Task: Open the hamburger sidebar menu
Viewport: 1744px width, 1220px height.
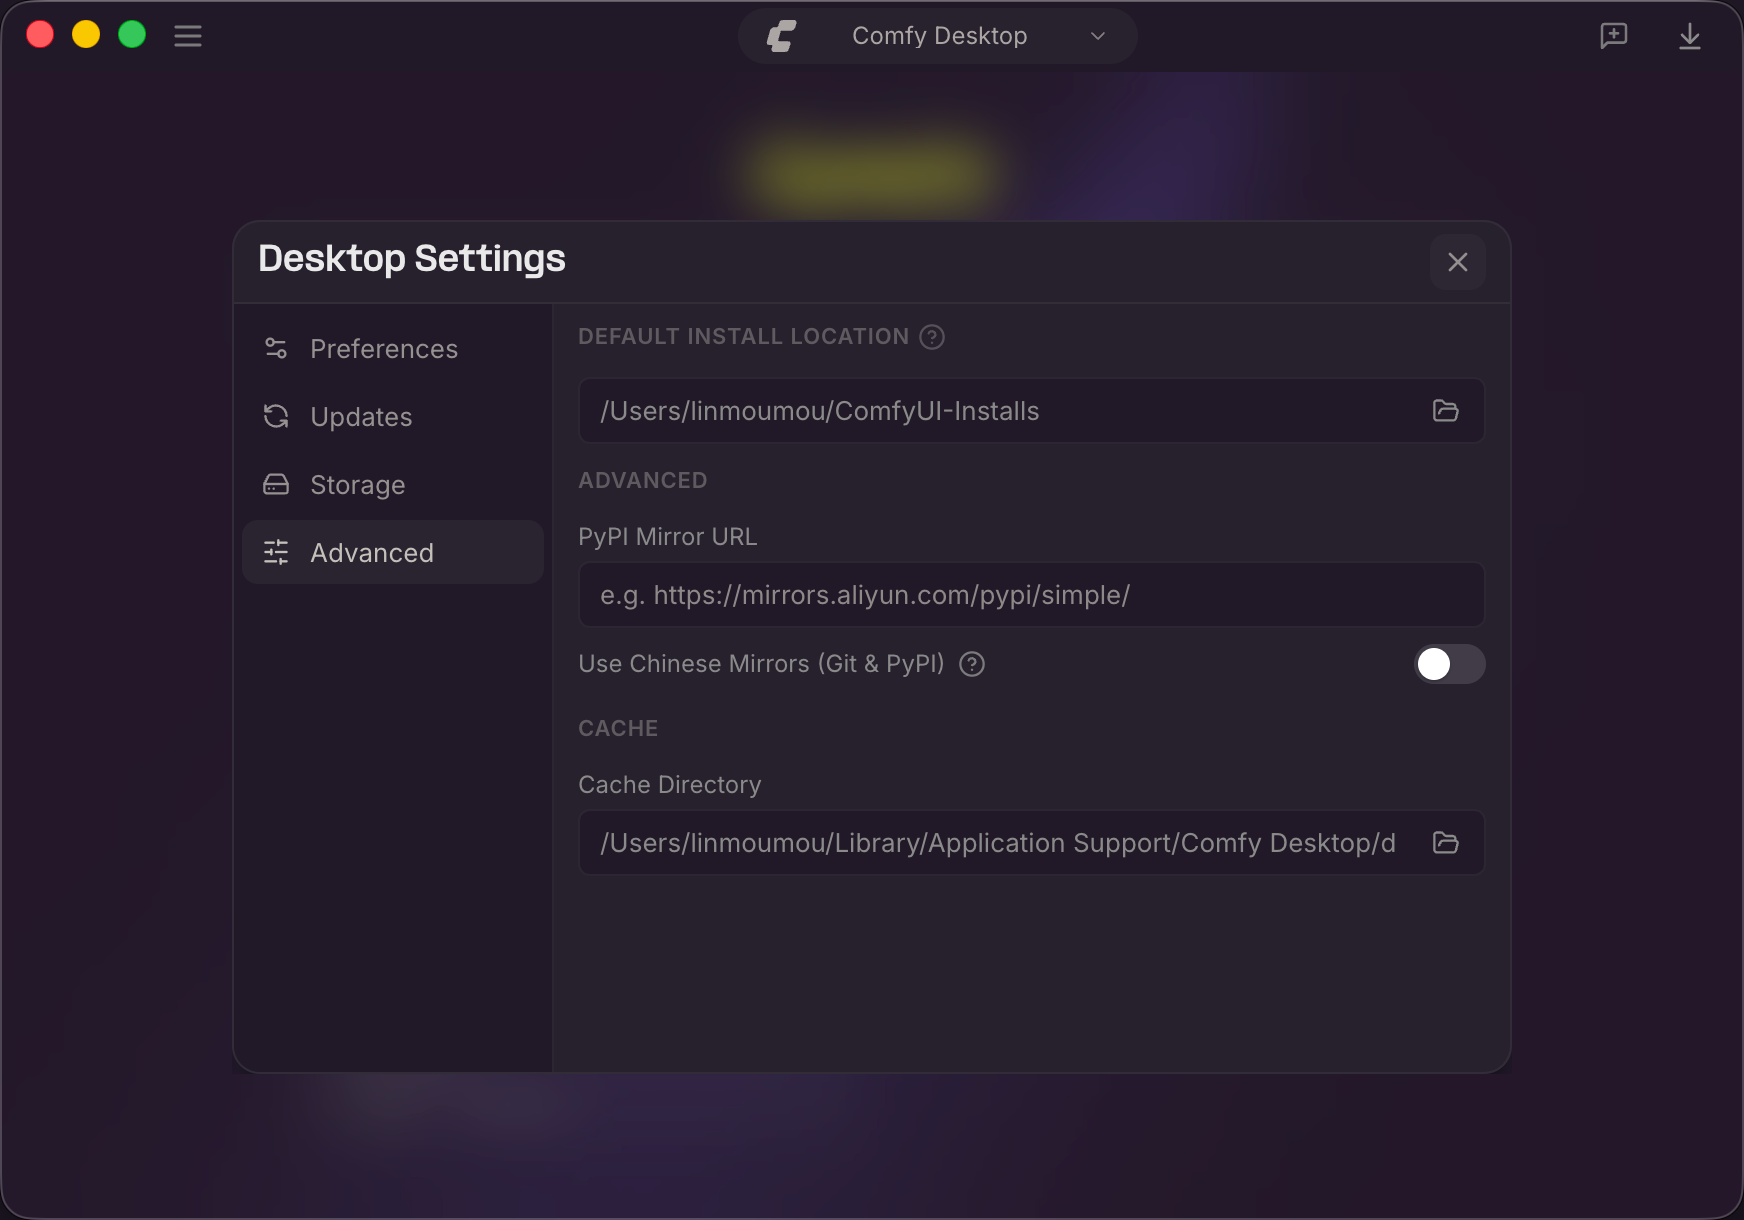Action: (x=188, y=36)
